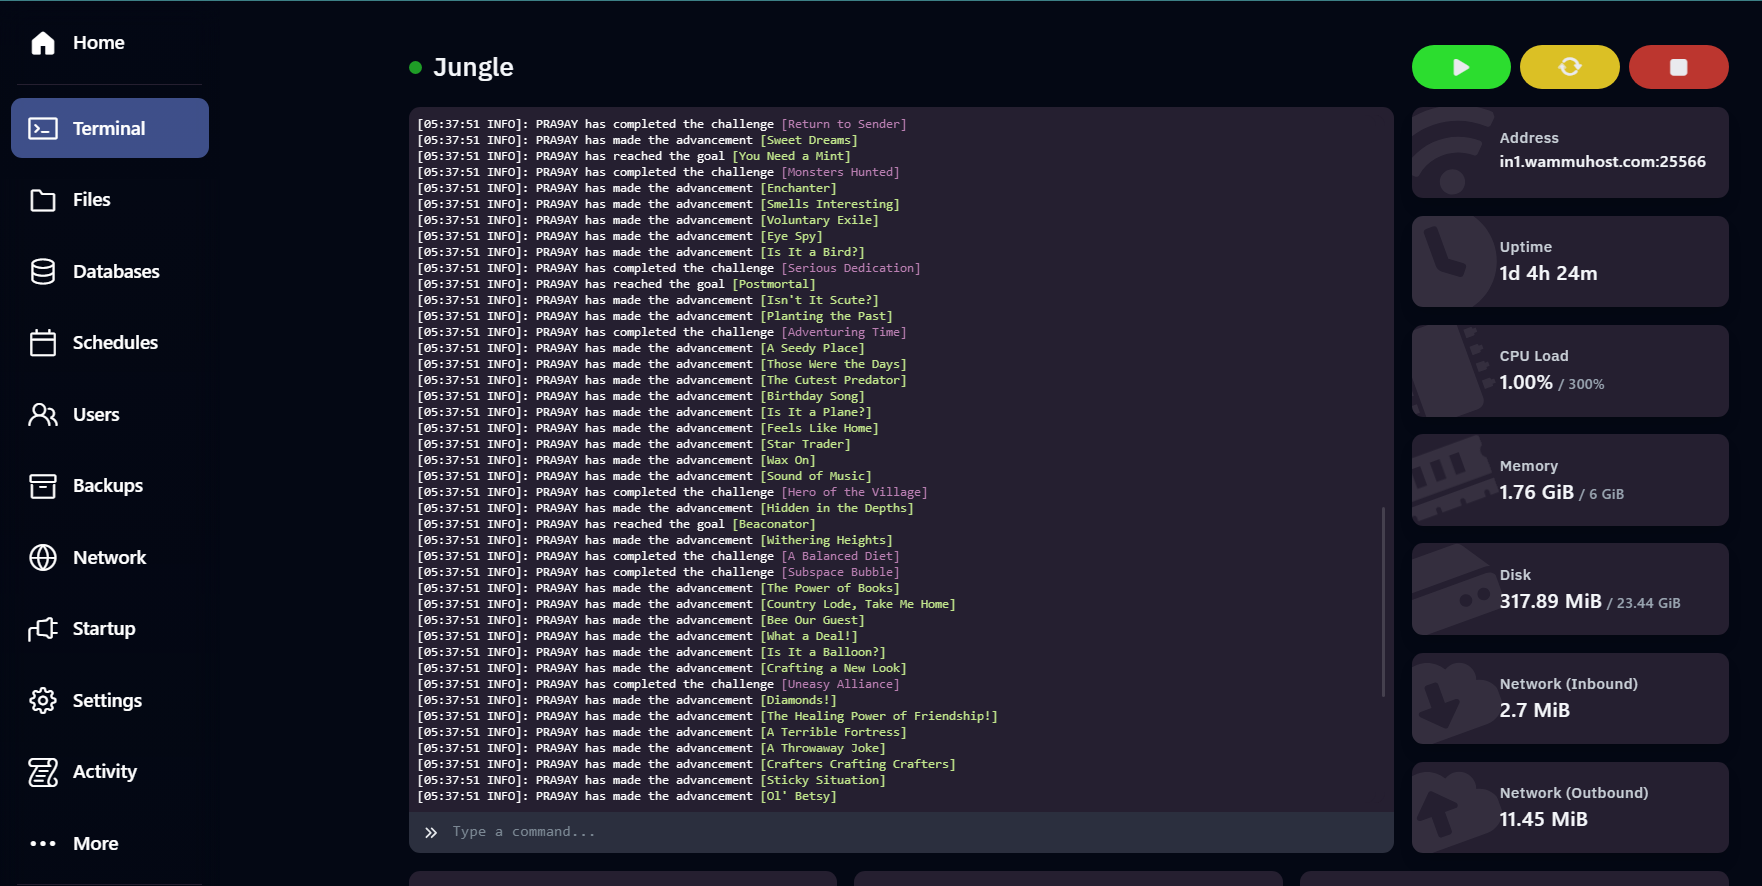Open the Home page icon
Image resolution: width=1762 pixels, height=886 pixels.
pos(43,43)
